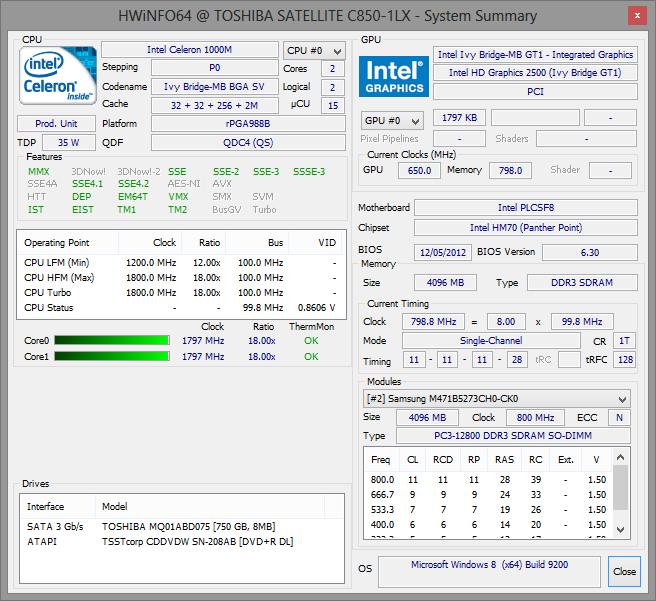Click the TDP 35 W field

pyautogui.click(x=69, y=143)
